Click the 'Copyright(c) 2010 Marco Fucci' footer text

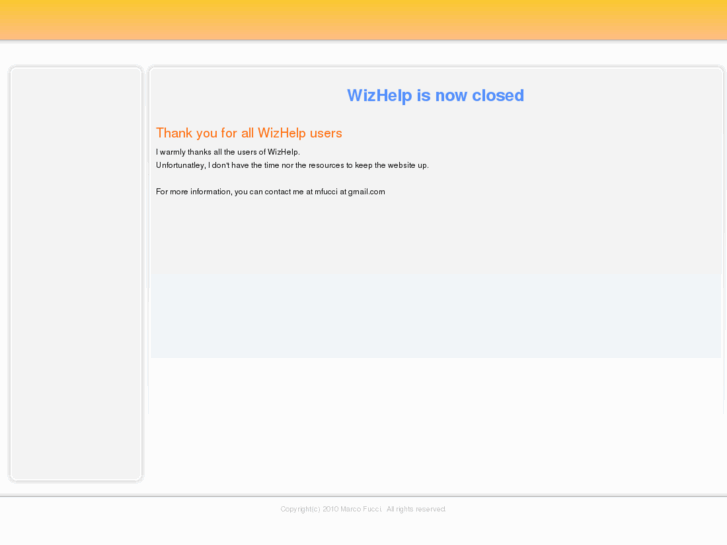pyautogui.click(x=363, y=509)
